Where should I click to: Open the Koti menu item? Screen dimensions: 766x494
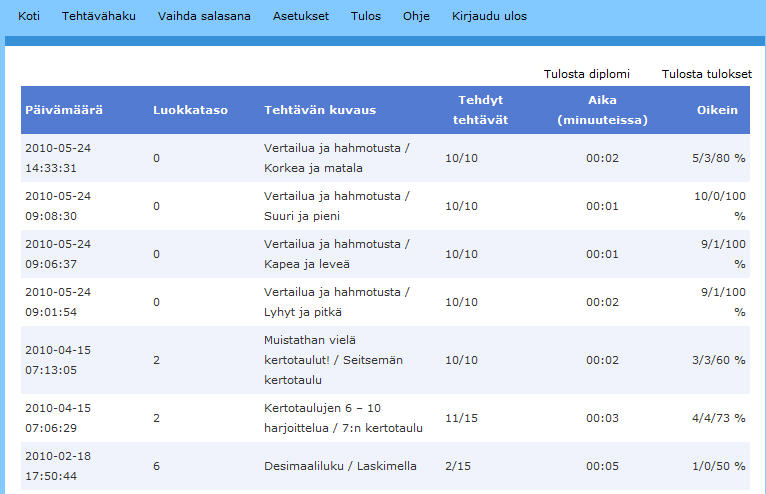[x=29, y=16]
